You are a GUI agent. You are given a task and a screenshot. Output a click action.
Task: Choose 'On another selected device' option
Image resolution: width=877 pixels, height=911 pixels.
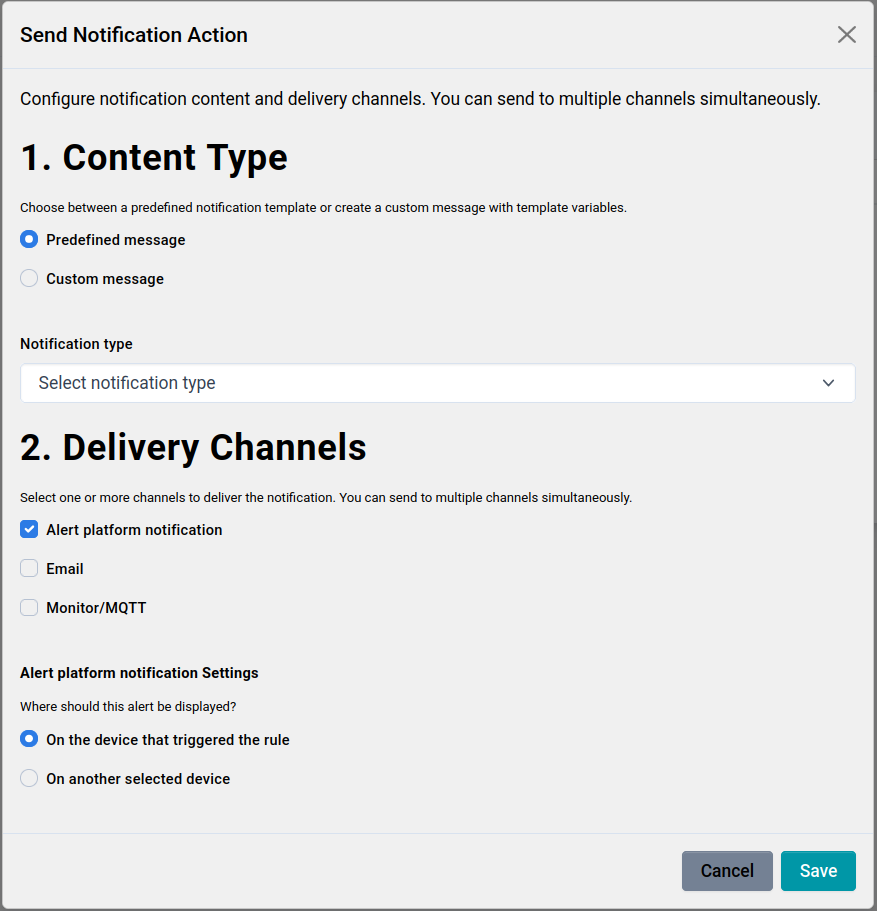coord(30,779)
